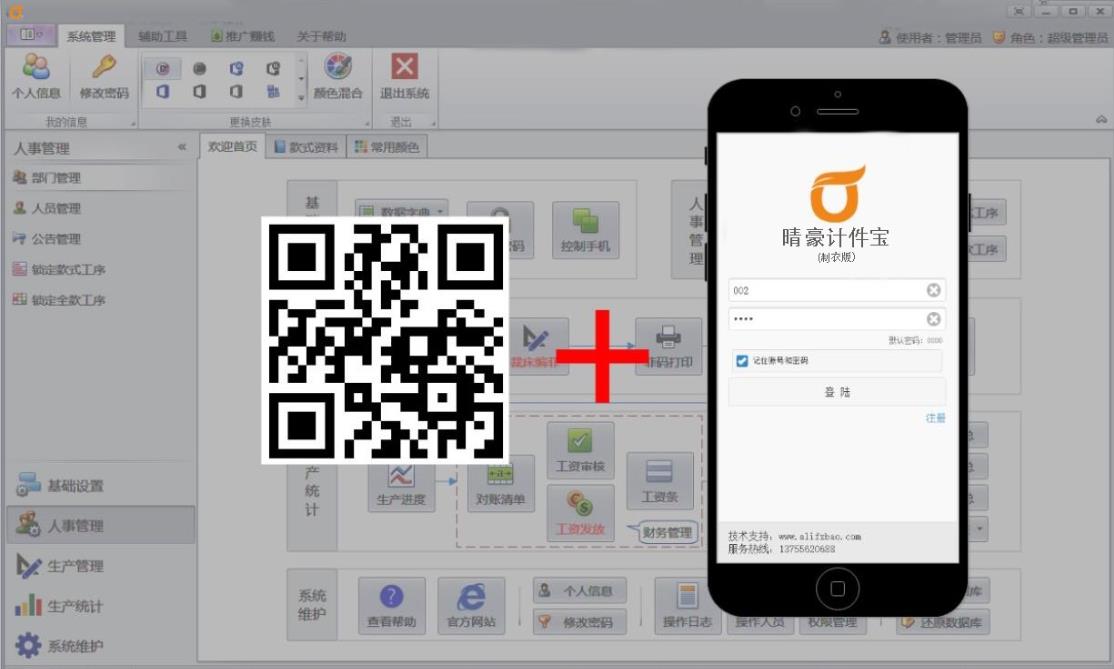Clear the 002 username field on phone
Screen dimensions: 1114x669
(934, 290)
